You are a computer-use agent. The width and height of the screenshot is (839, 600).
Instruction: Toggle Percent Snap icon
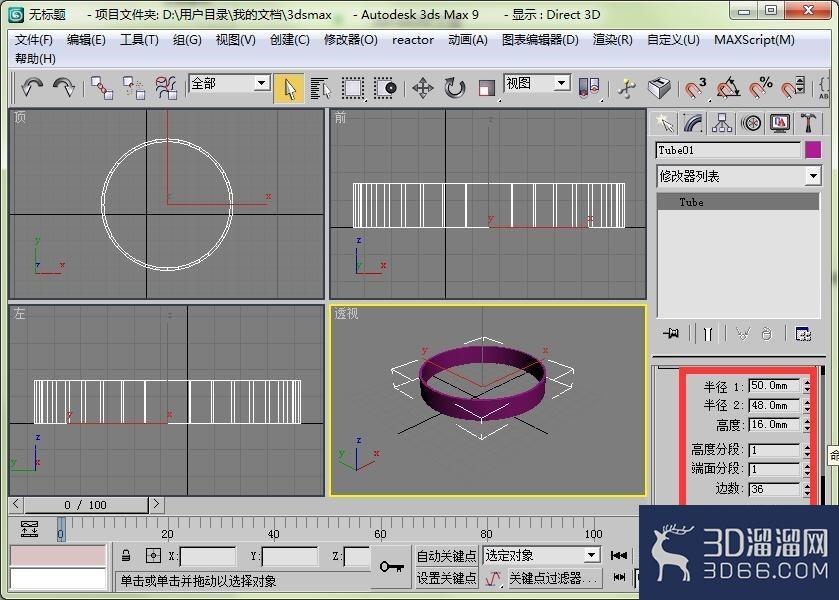(x=760, y=87)
